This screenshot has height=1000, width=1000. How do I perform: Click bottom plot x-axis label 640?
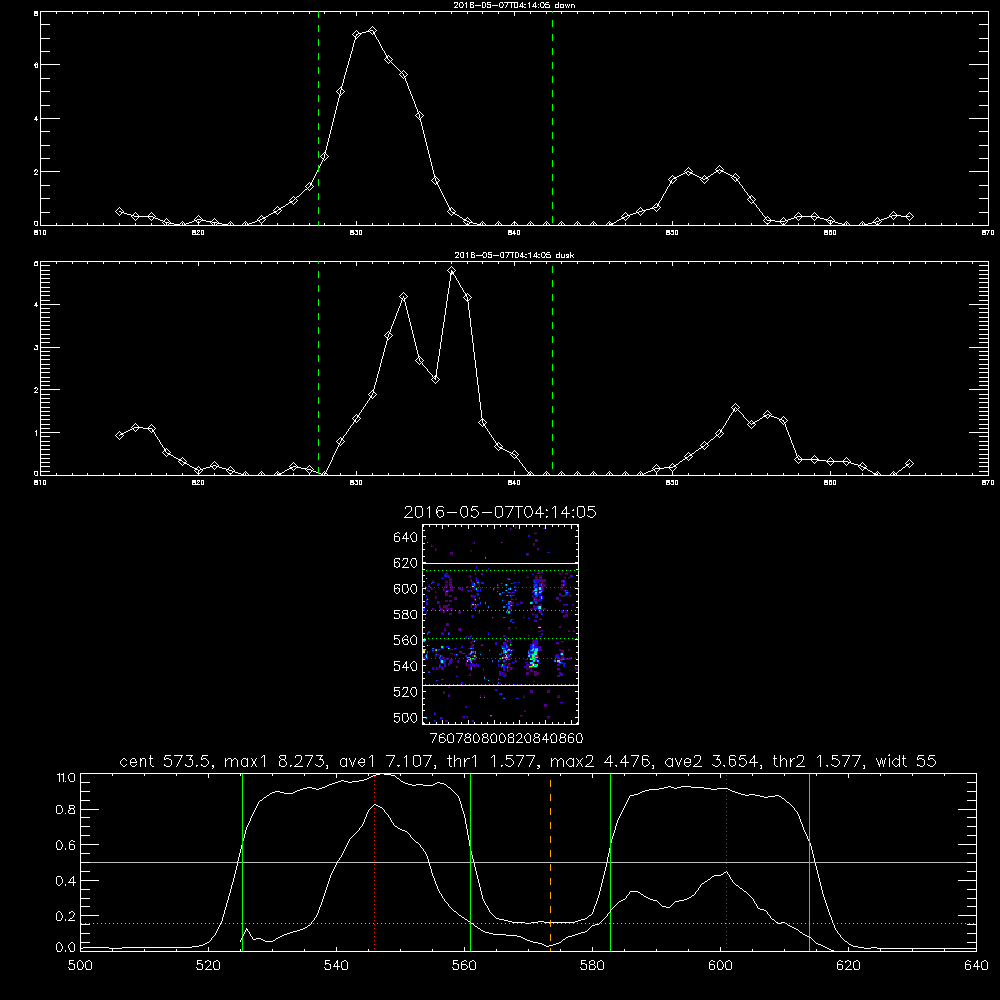(976, 966)
